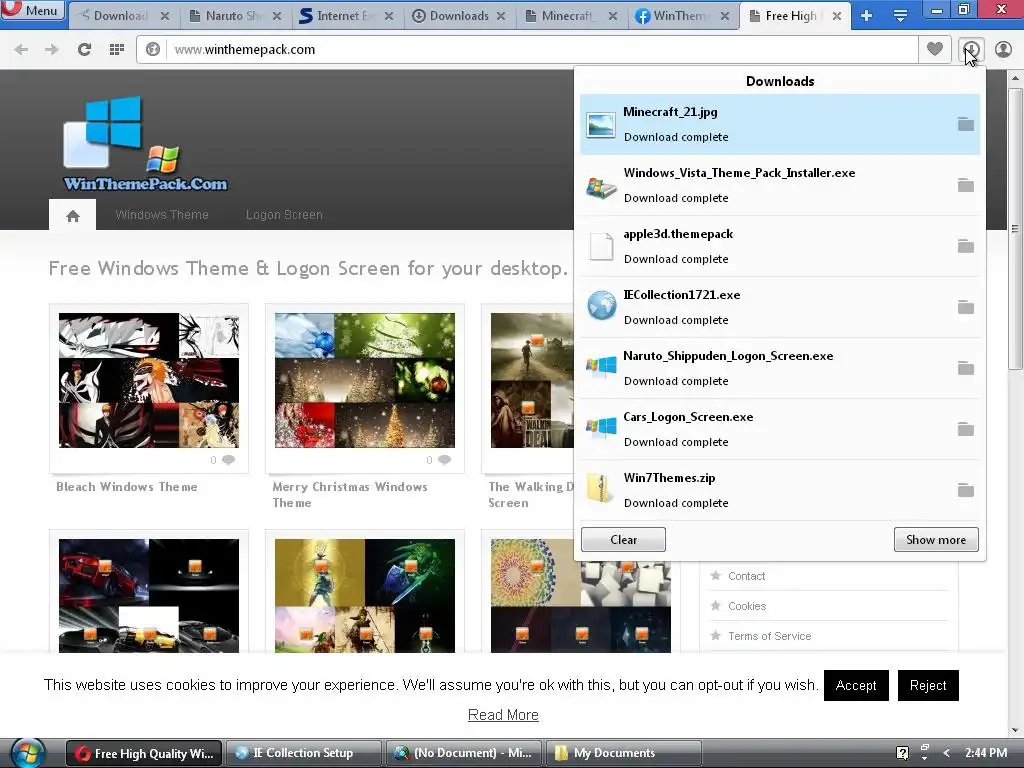Show hidden system tray icons arrow
This screenshot has width=1024, height=768.
946,753
